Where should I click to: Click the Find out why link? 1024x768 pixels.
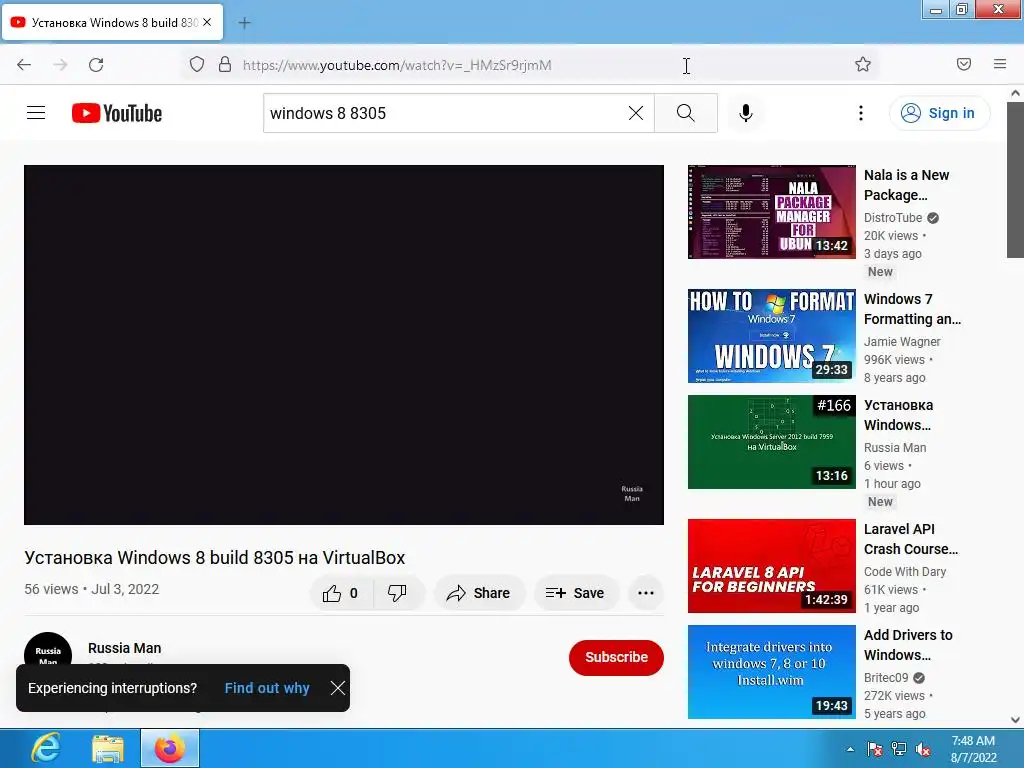267,688
